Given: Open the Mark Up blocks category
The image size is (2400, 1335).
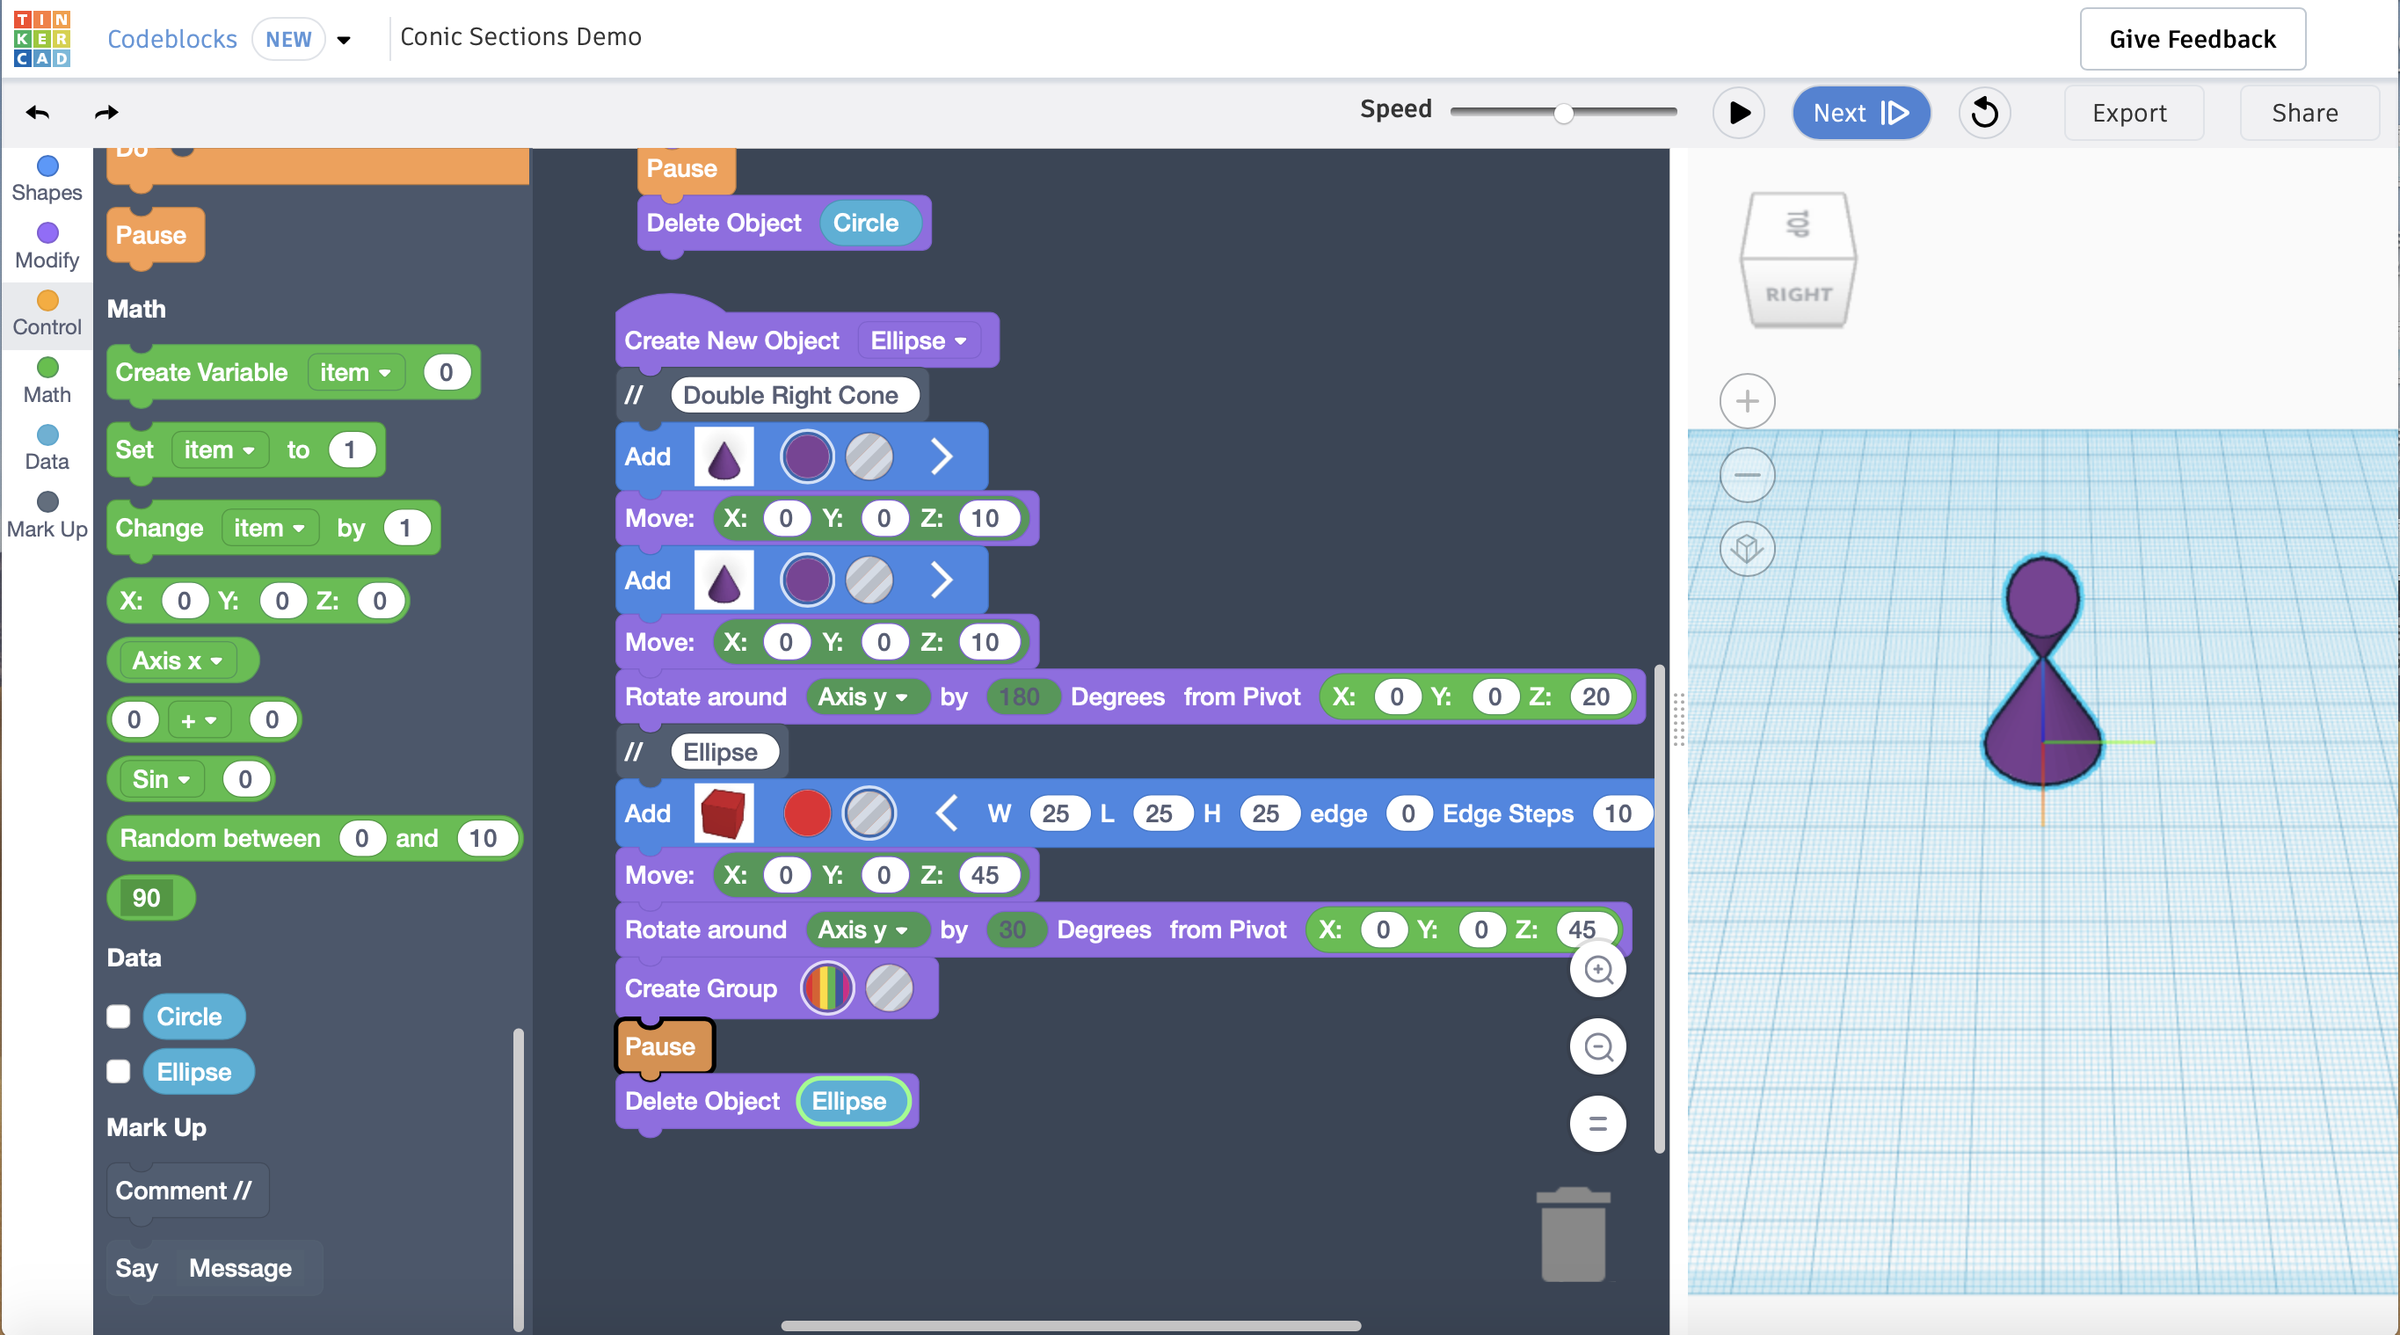Looking at the screenshot, I should click(46, 514).
